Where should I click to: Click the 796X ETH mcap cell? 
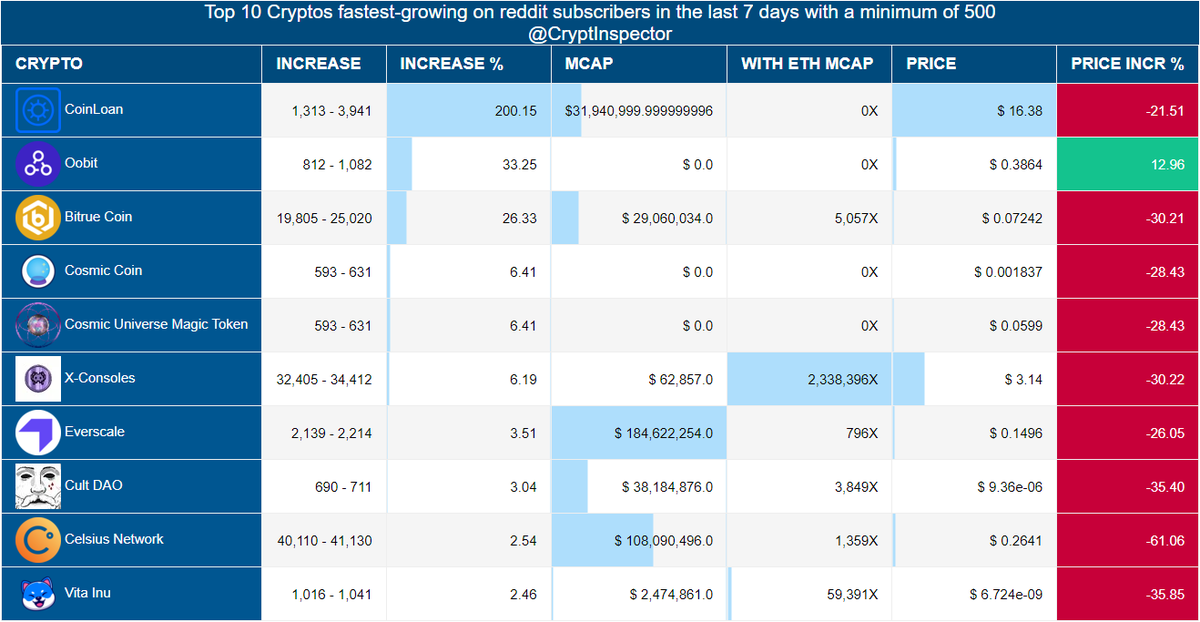[809, 434]
